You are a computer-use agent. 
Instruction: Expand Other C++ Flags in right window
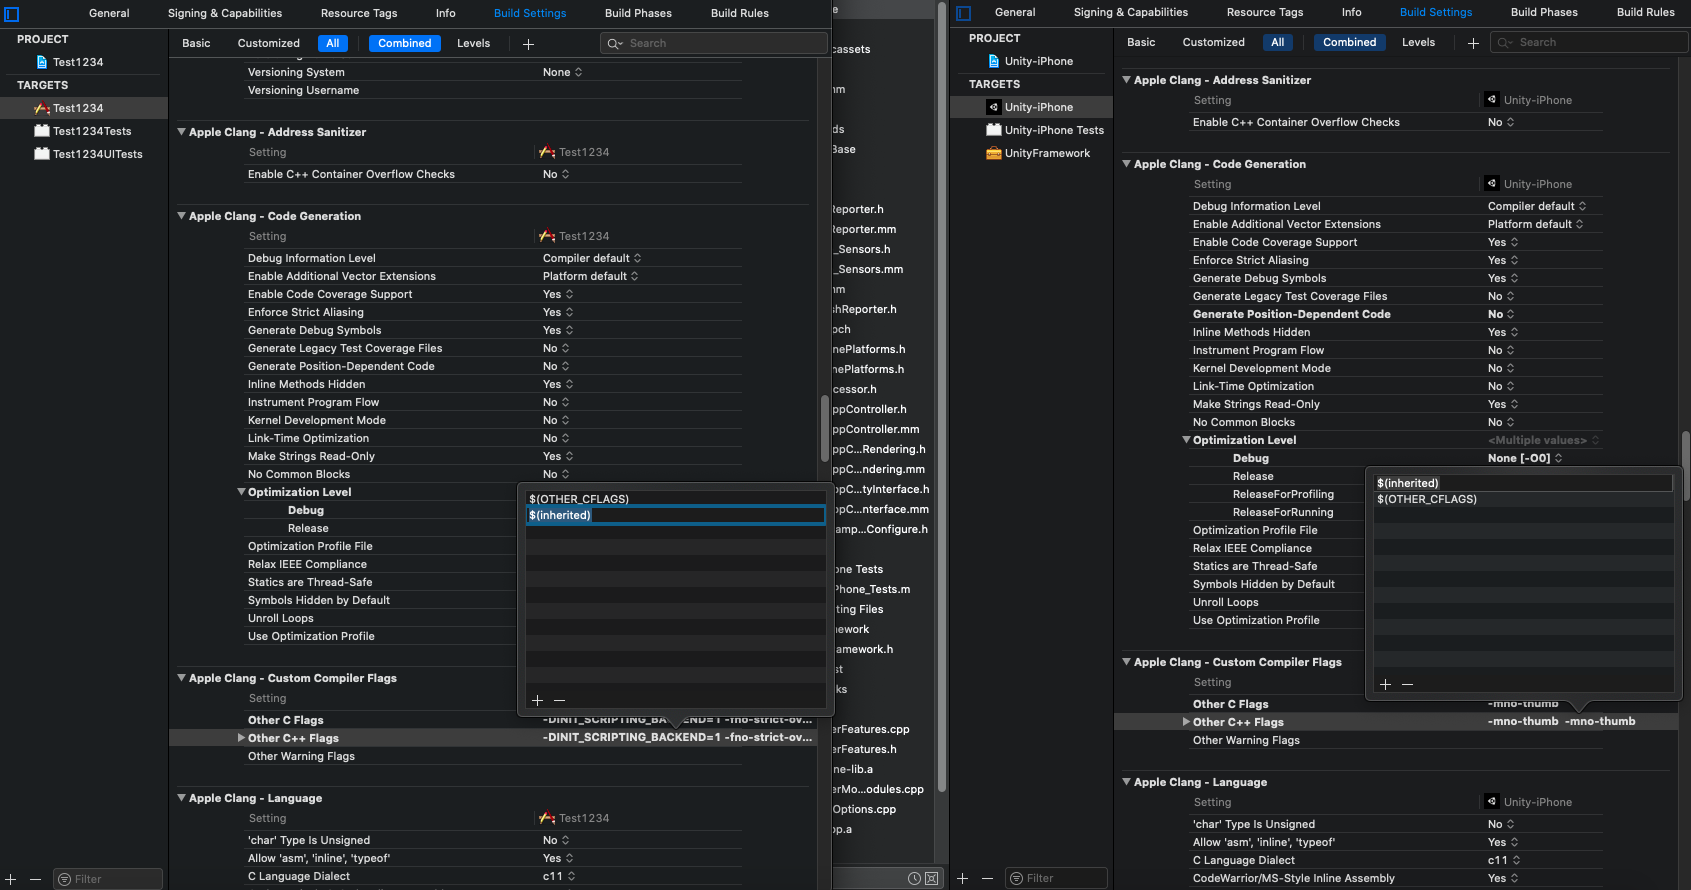(x=1186, y=722)
